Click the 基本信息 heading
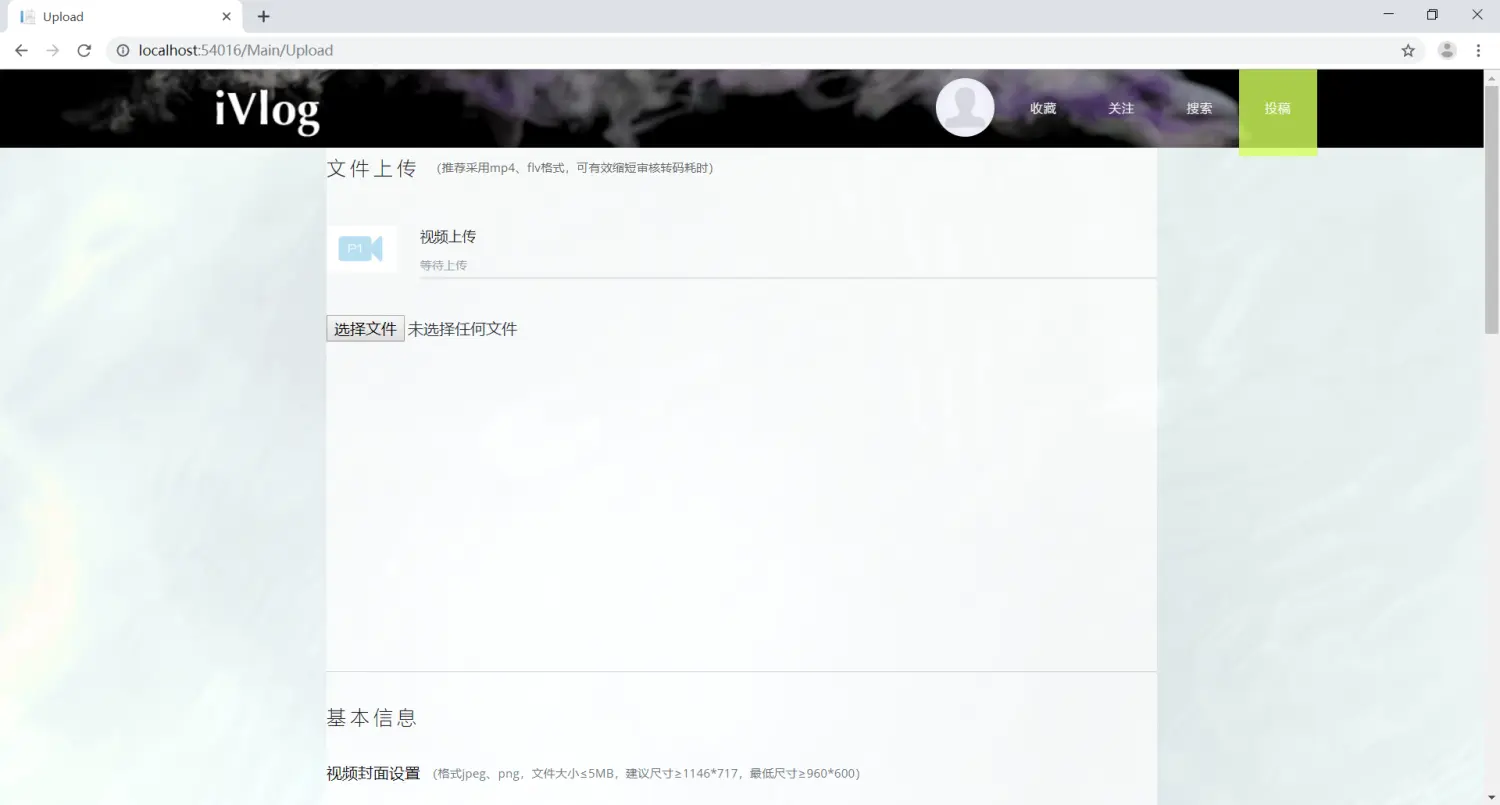Screen dimensions: 1500x805 pos(371,717)
